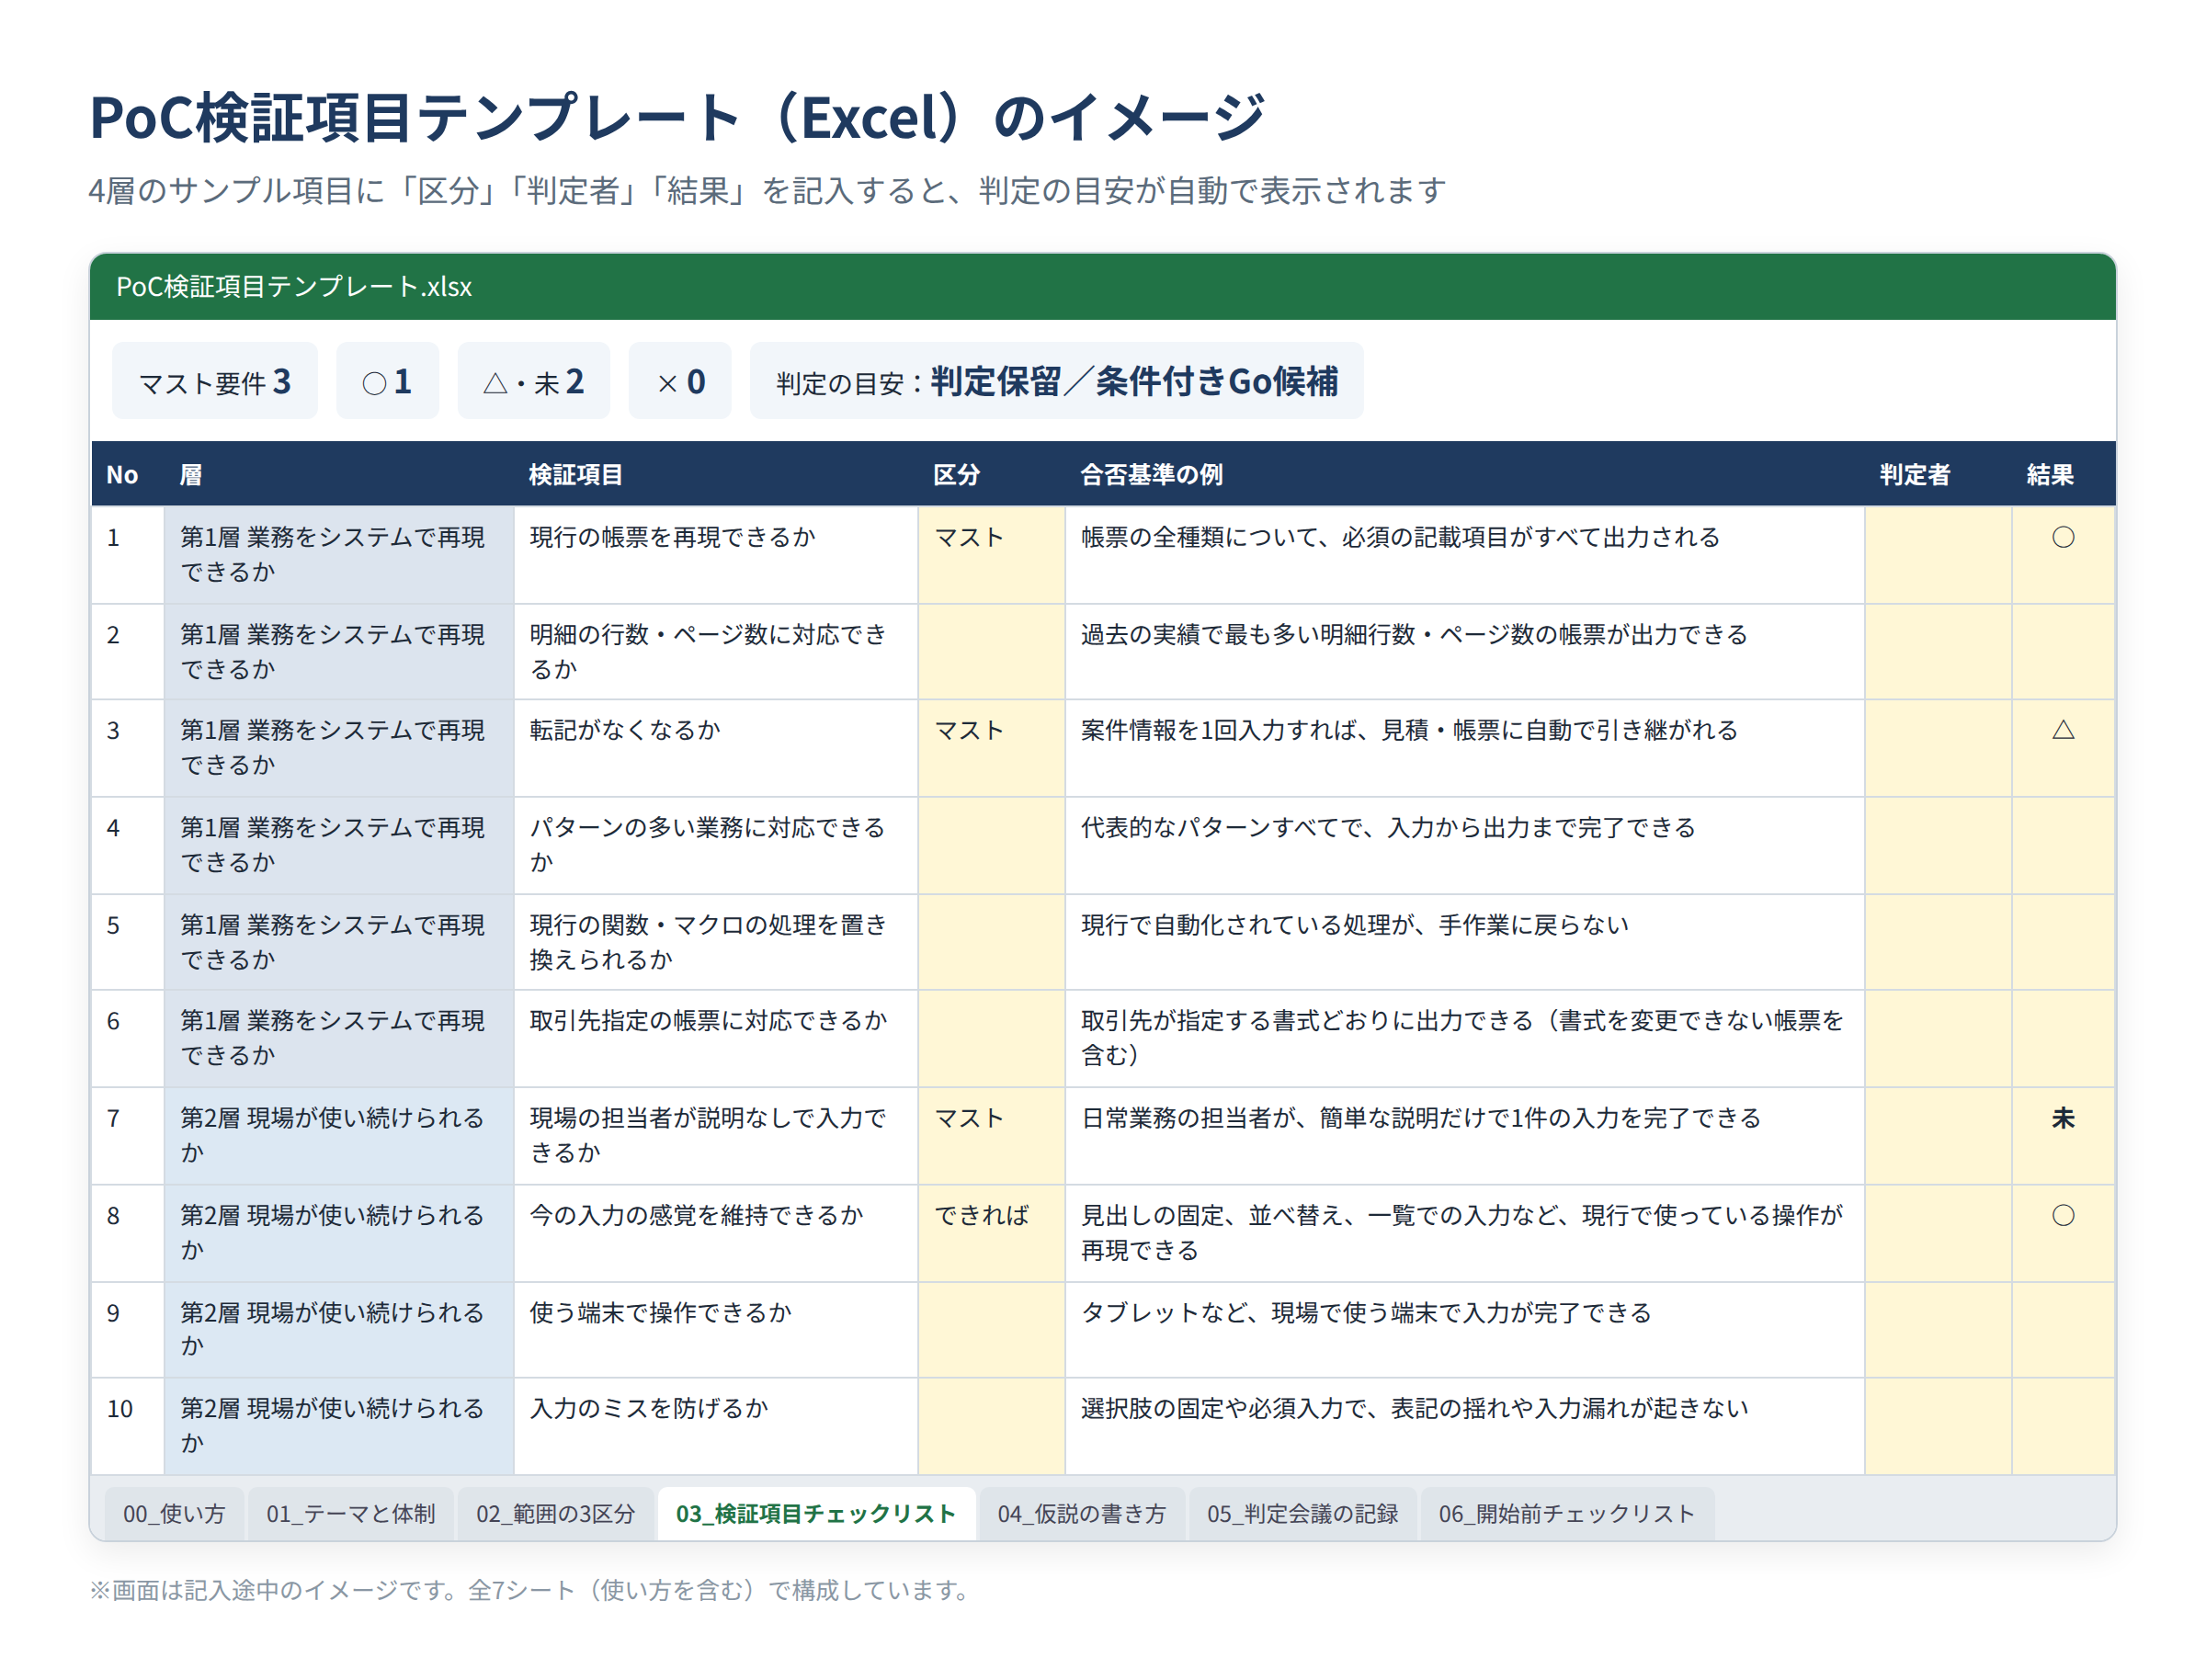Screen dimensions: 2206x1680
Task: Click the マスト cell in row 7
Action: pyautogui.click(x=991, y=1135)
